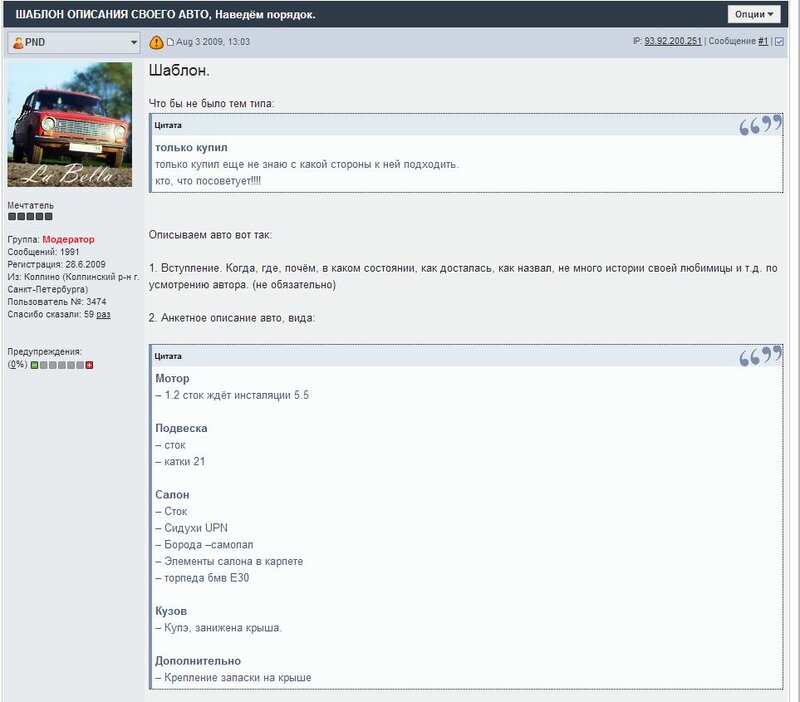The height and width of the screenshot is (702, 800).
Task: Click the 'Мотор' heading in the quote
Action: pyautogui.click(x=172, y=379)
